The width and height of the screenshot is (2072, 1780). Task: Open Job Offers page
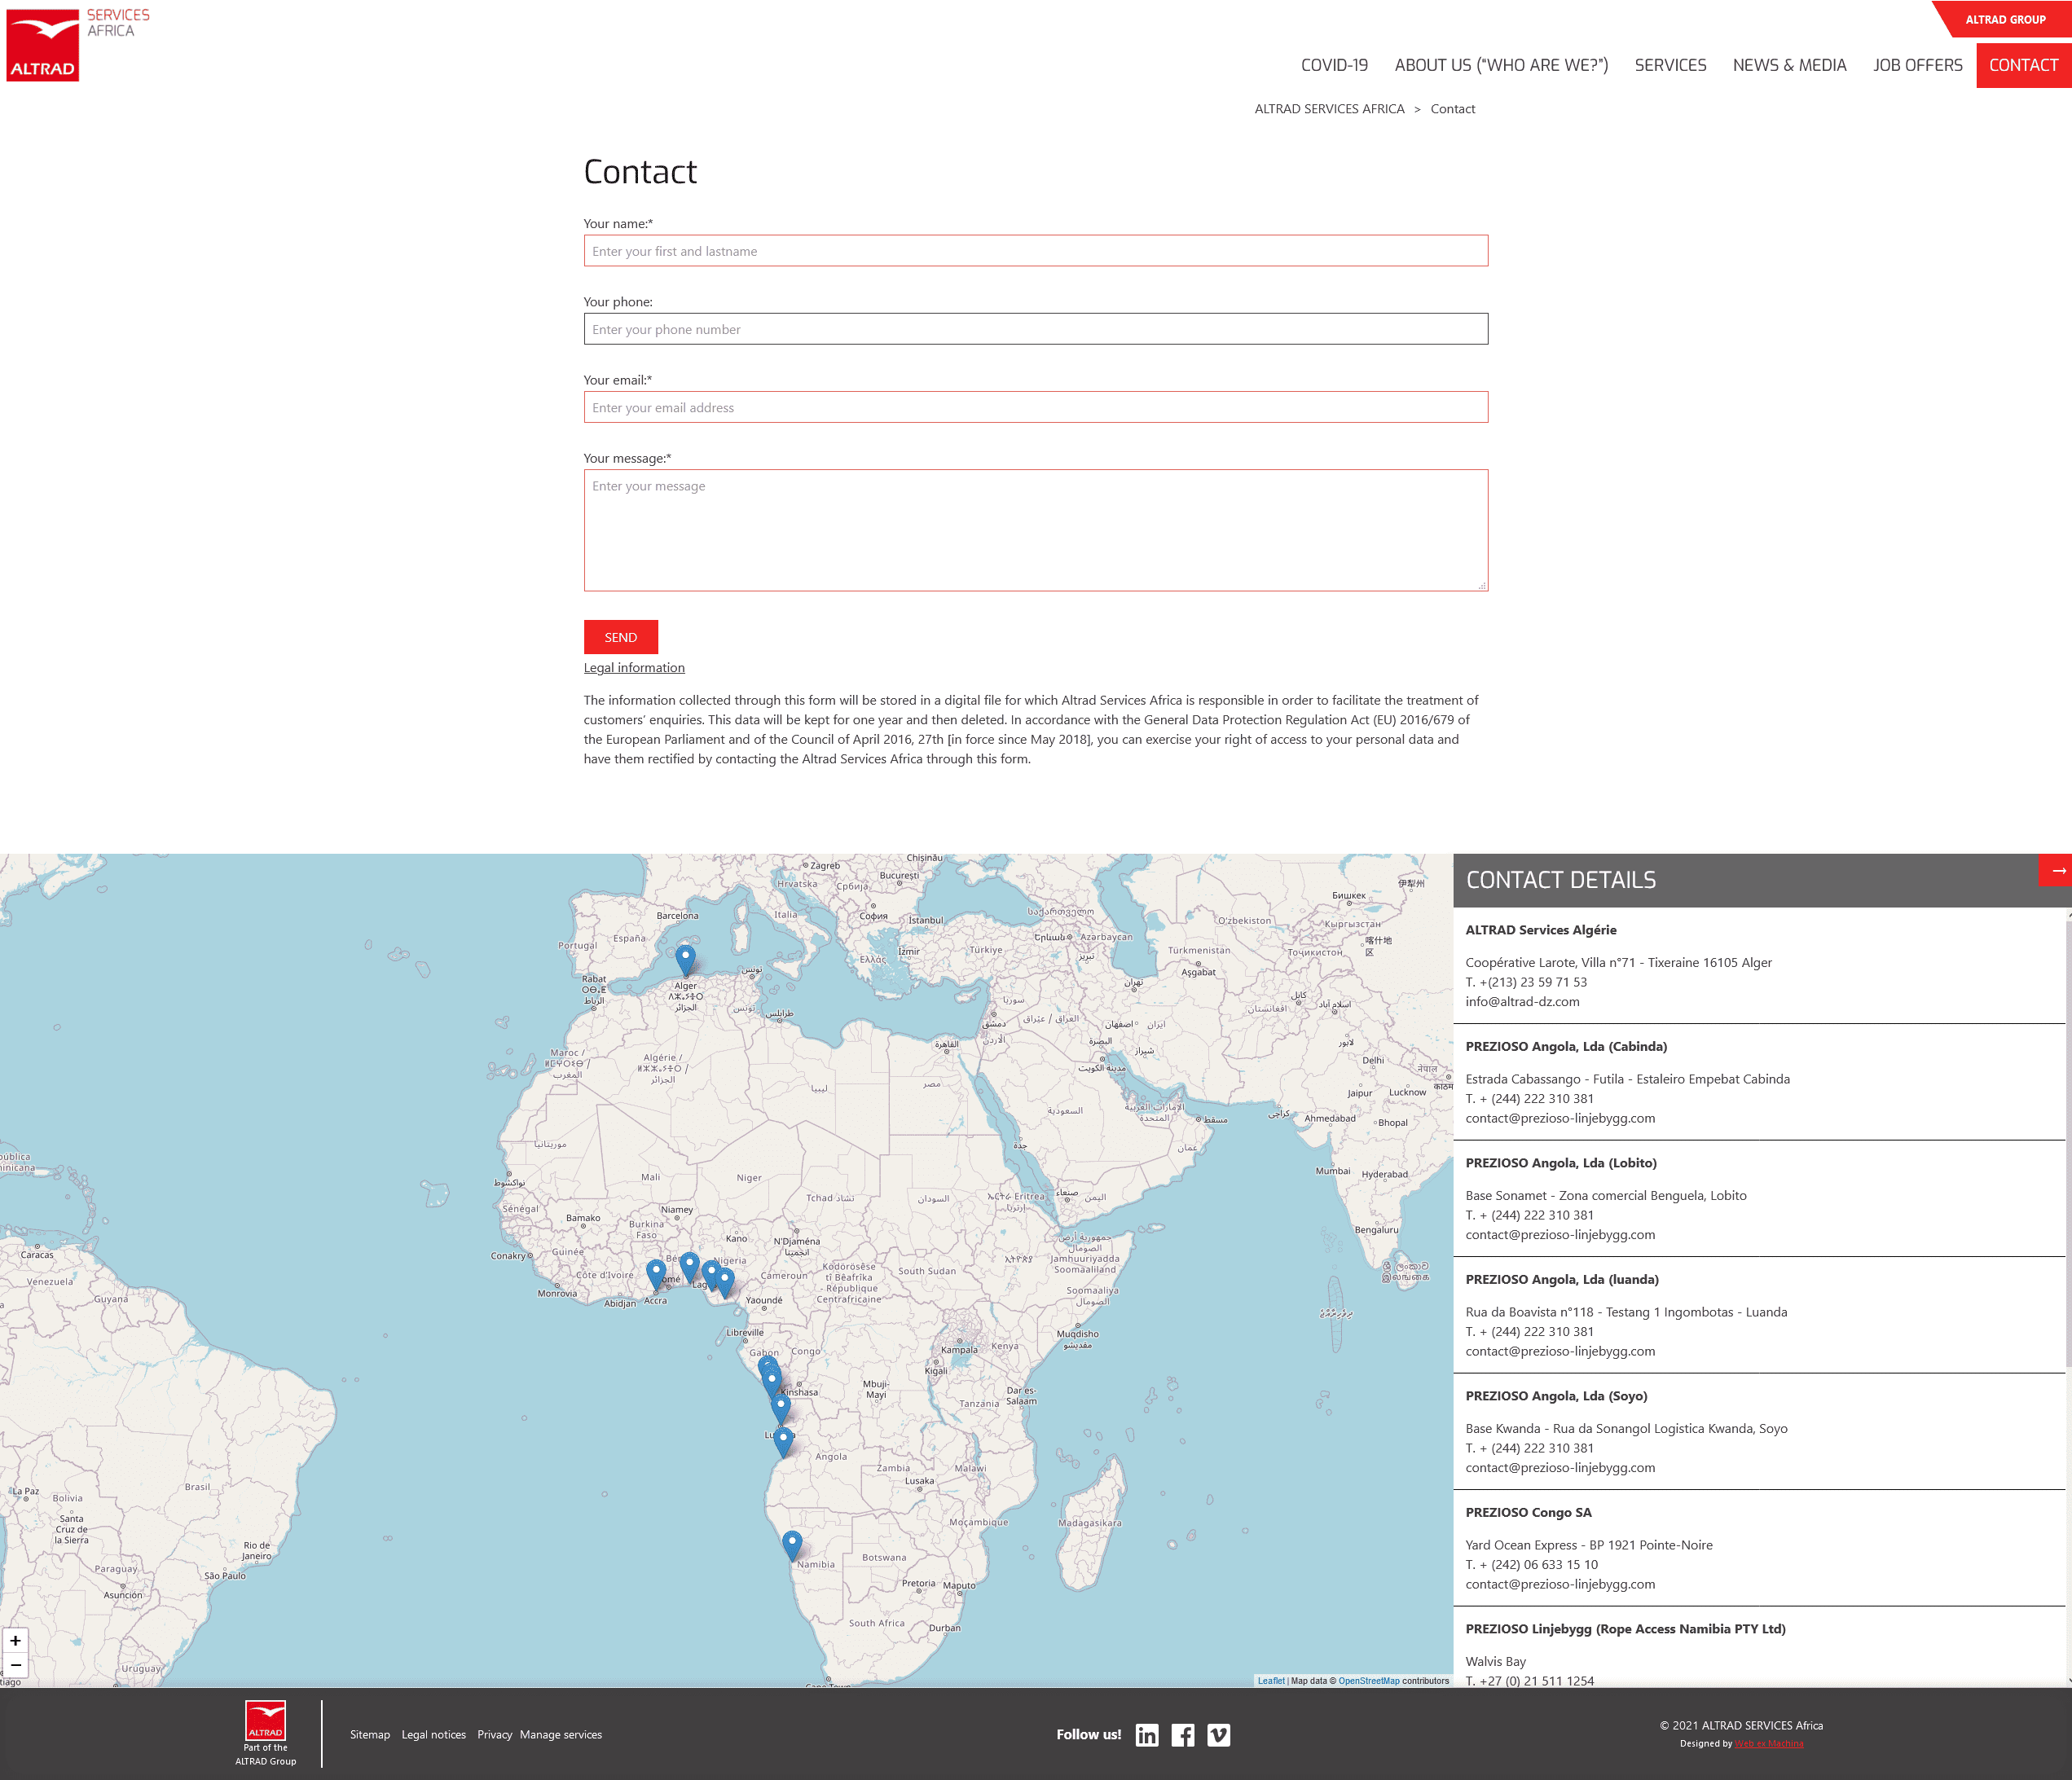tap(1917, 65)
